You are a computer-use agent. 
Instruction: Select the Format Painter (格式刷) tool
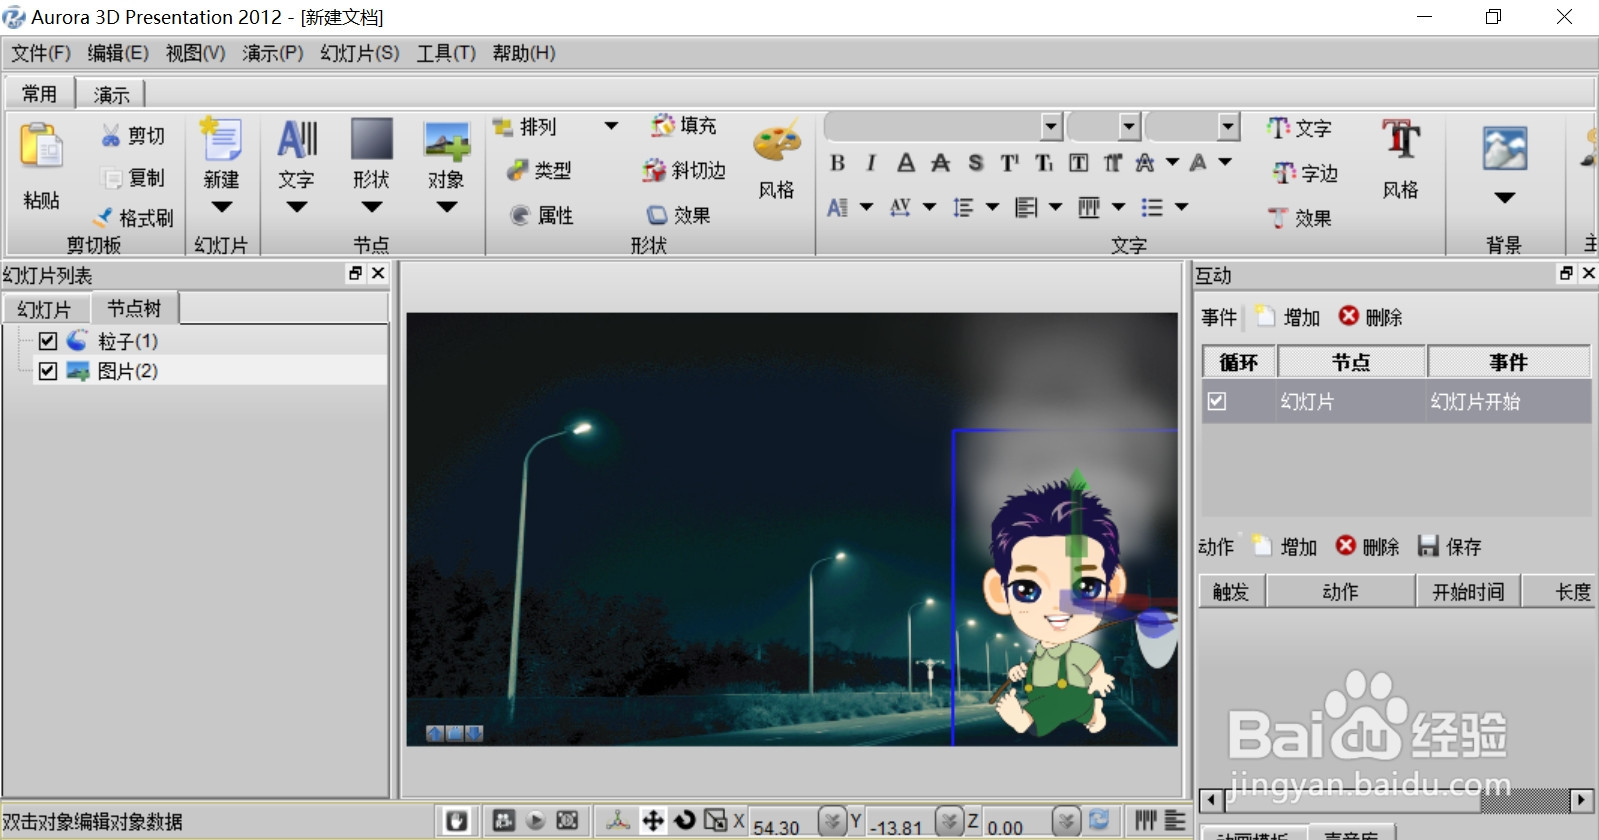click(x=134, y=217)
